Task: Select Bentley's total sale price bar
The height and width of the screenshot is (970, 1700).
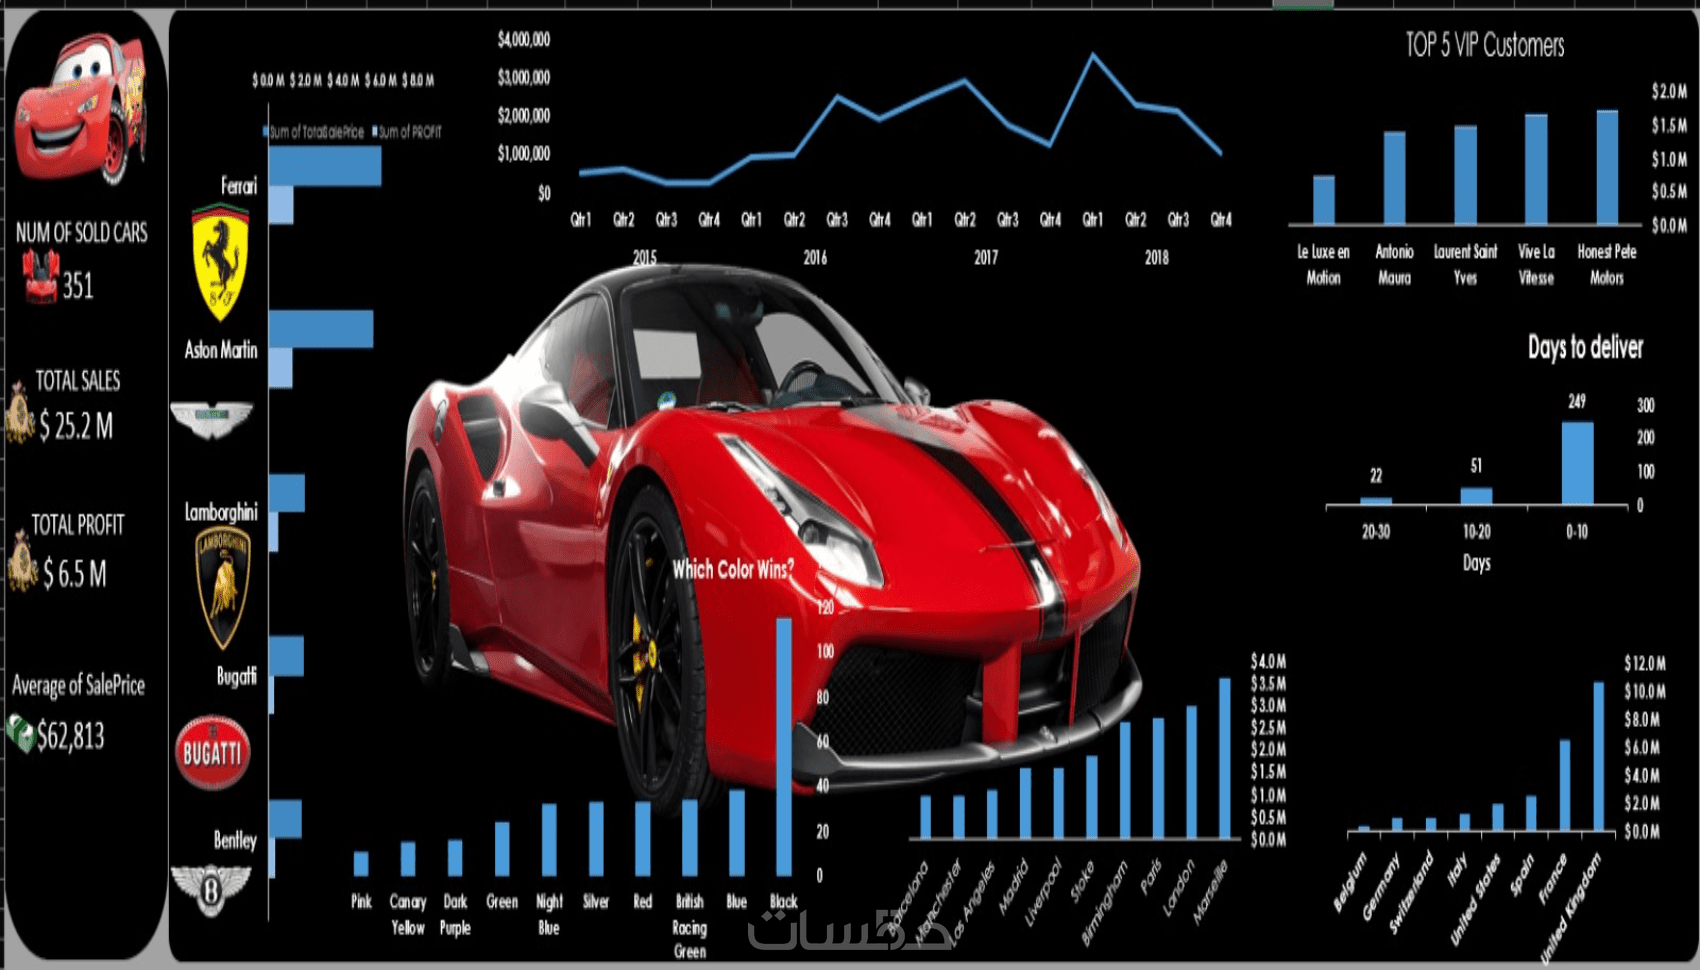Action: click(285, 819)
